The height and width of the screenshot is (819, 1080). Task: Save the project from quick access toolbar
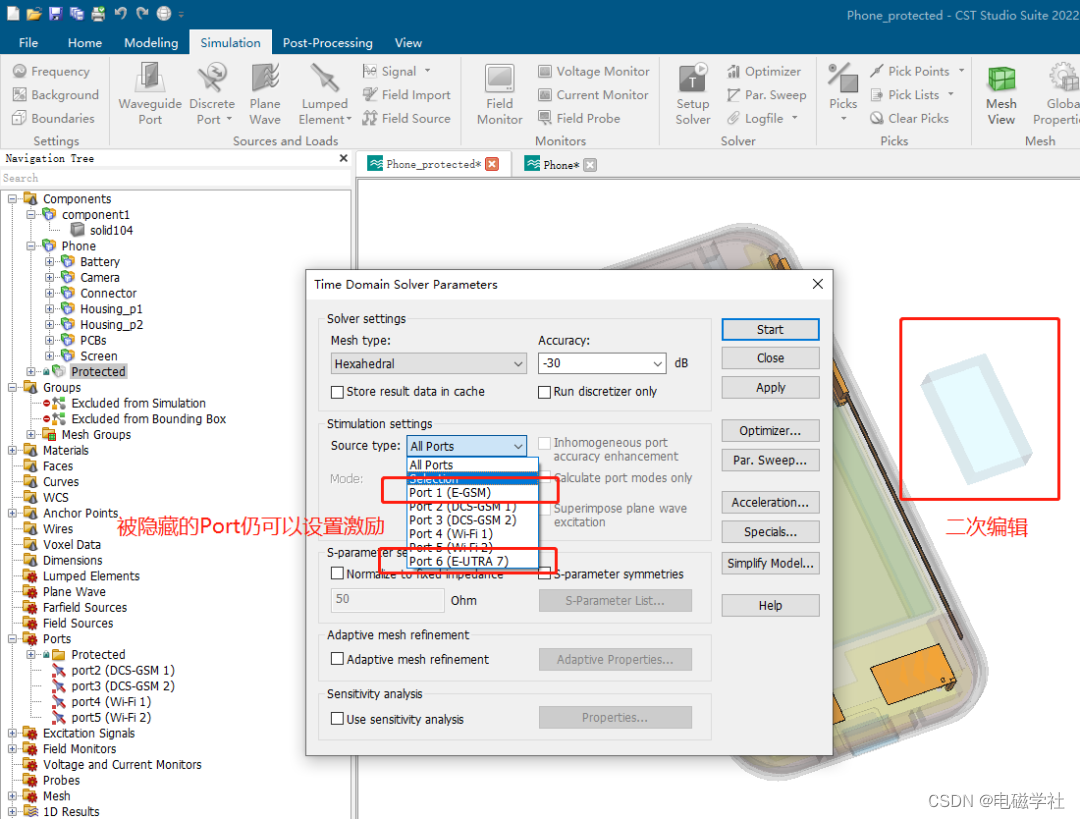[55, 13]
